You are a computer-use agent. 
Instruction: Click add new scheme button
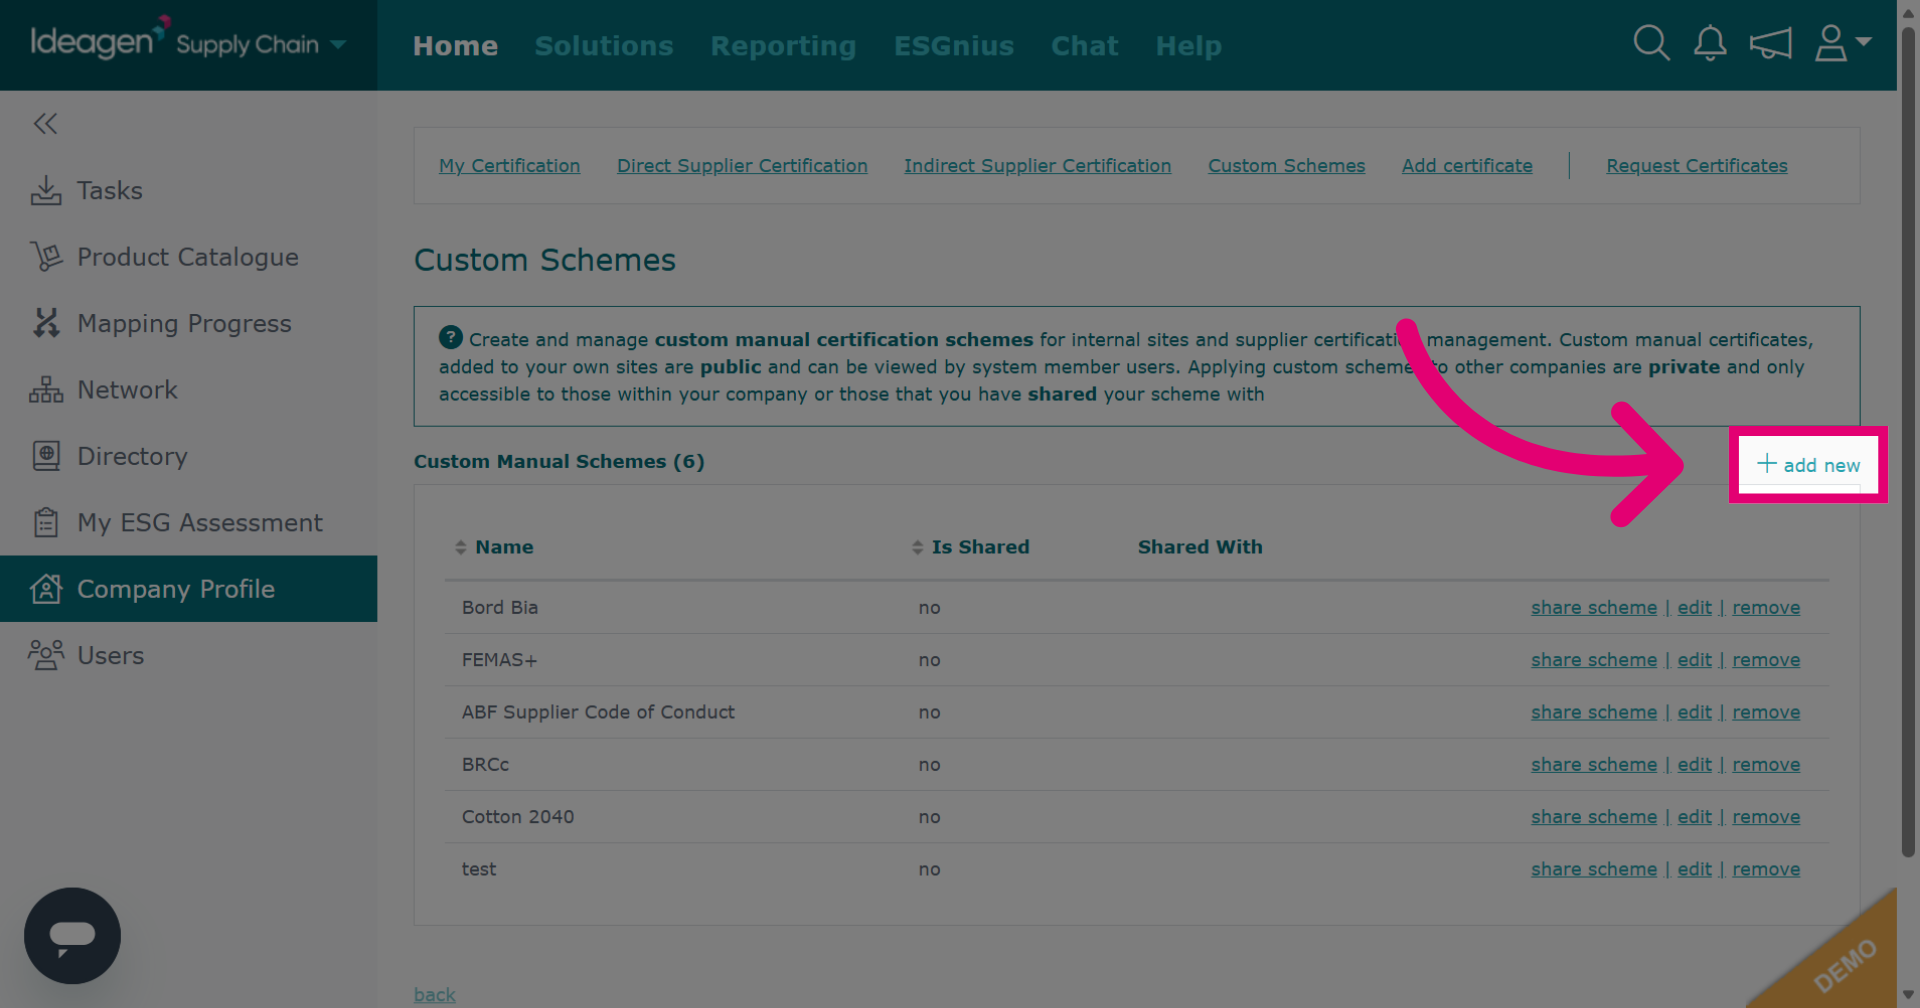1808,465
